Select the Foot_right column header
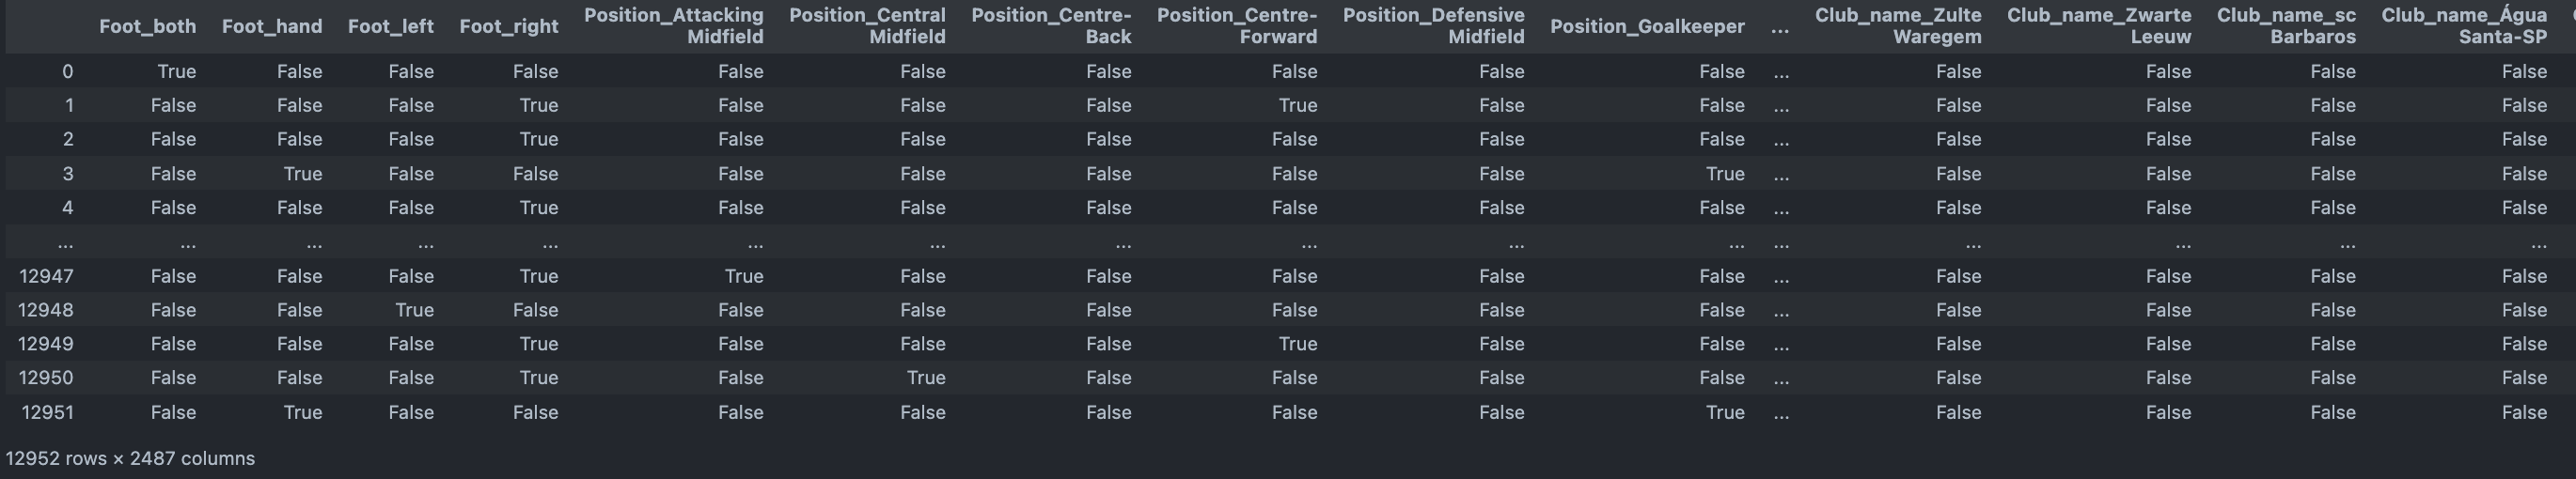Image resolution: width=2576 pixels, height=479 pixels. 508,26
